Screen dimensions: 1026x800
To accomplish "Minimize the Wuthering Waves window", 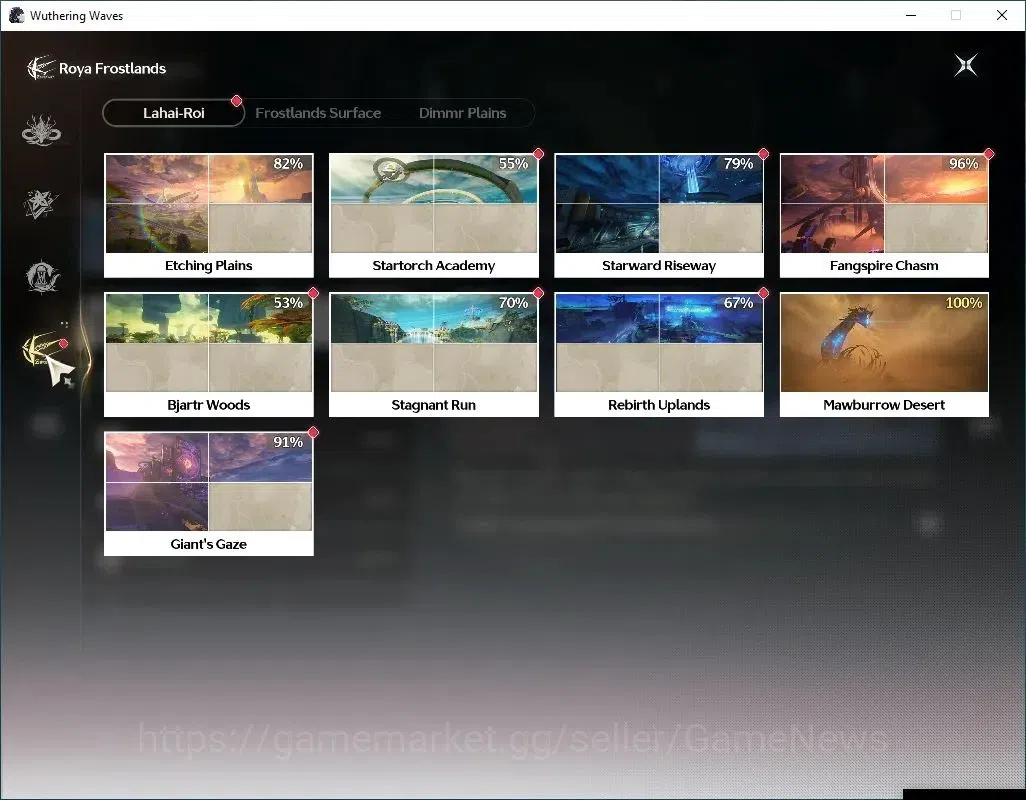I will point(911,15).
